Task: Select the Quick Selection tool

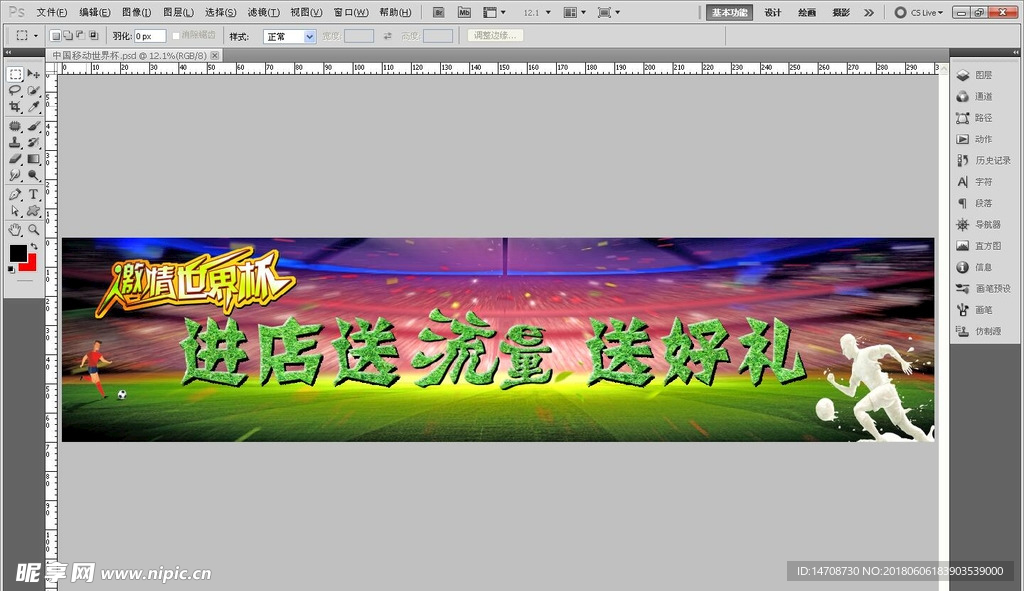Action: (33, 90)
